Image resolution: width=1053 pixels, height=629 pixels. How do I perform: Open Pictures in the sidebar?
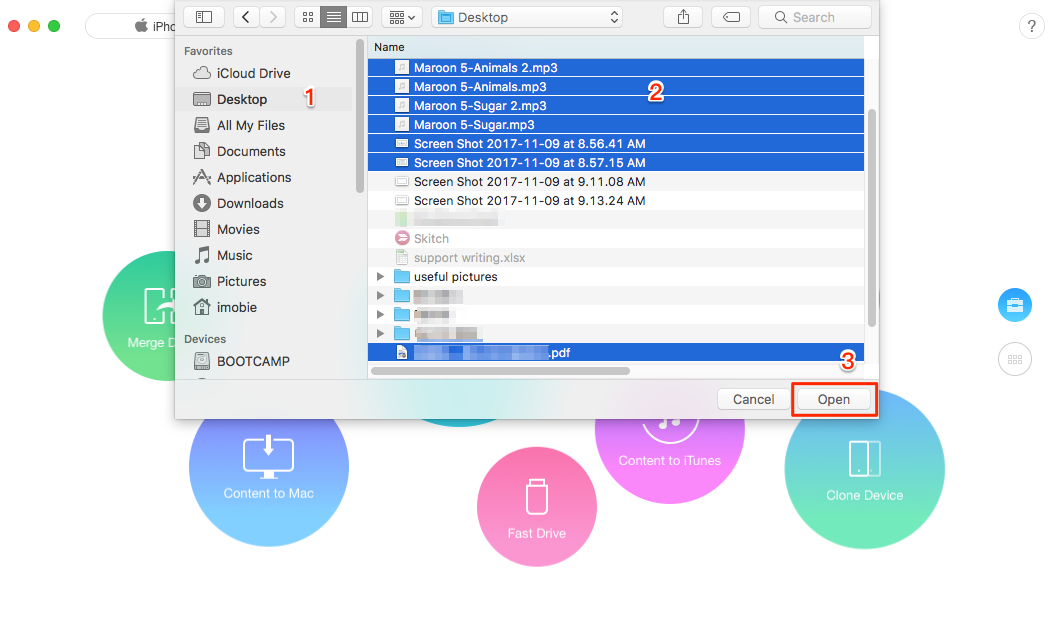263,281
